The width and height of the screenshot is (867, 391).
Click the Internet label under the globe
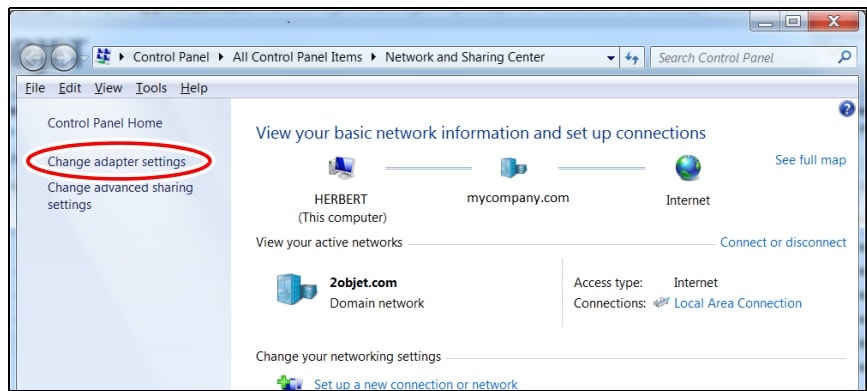(688, 200)
